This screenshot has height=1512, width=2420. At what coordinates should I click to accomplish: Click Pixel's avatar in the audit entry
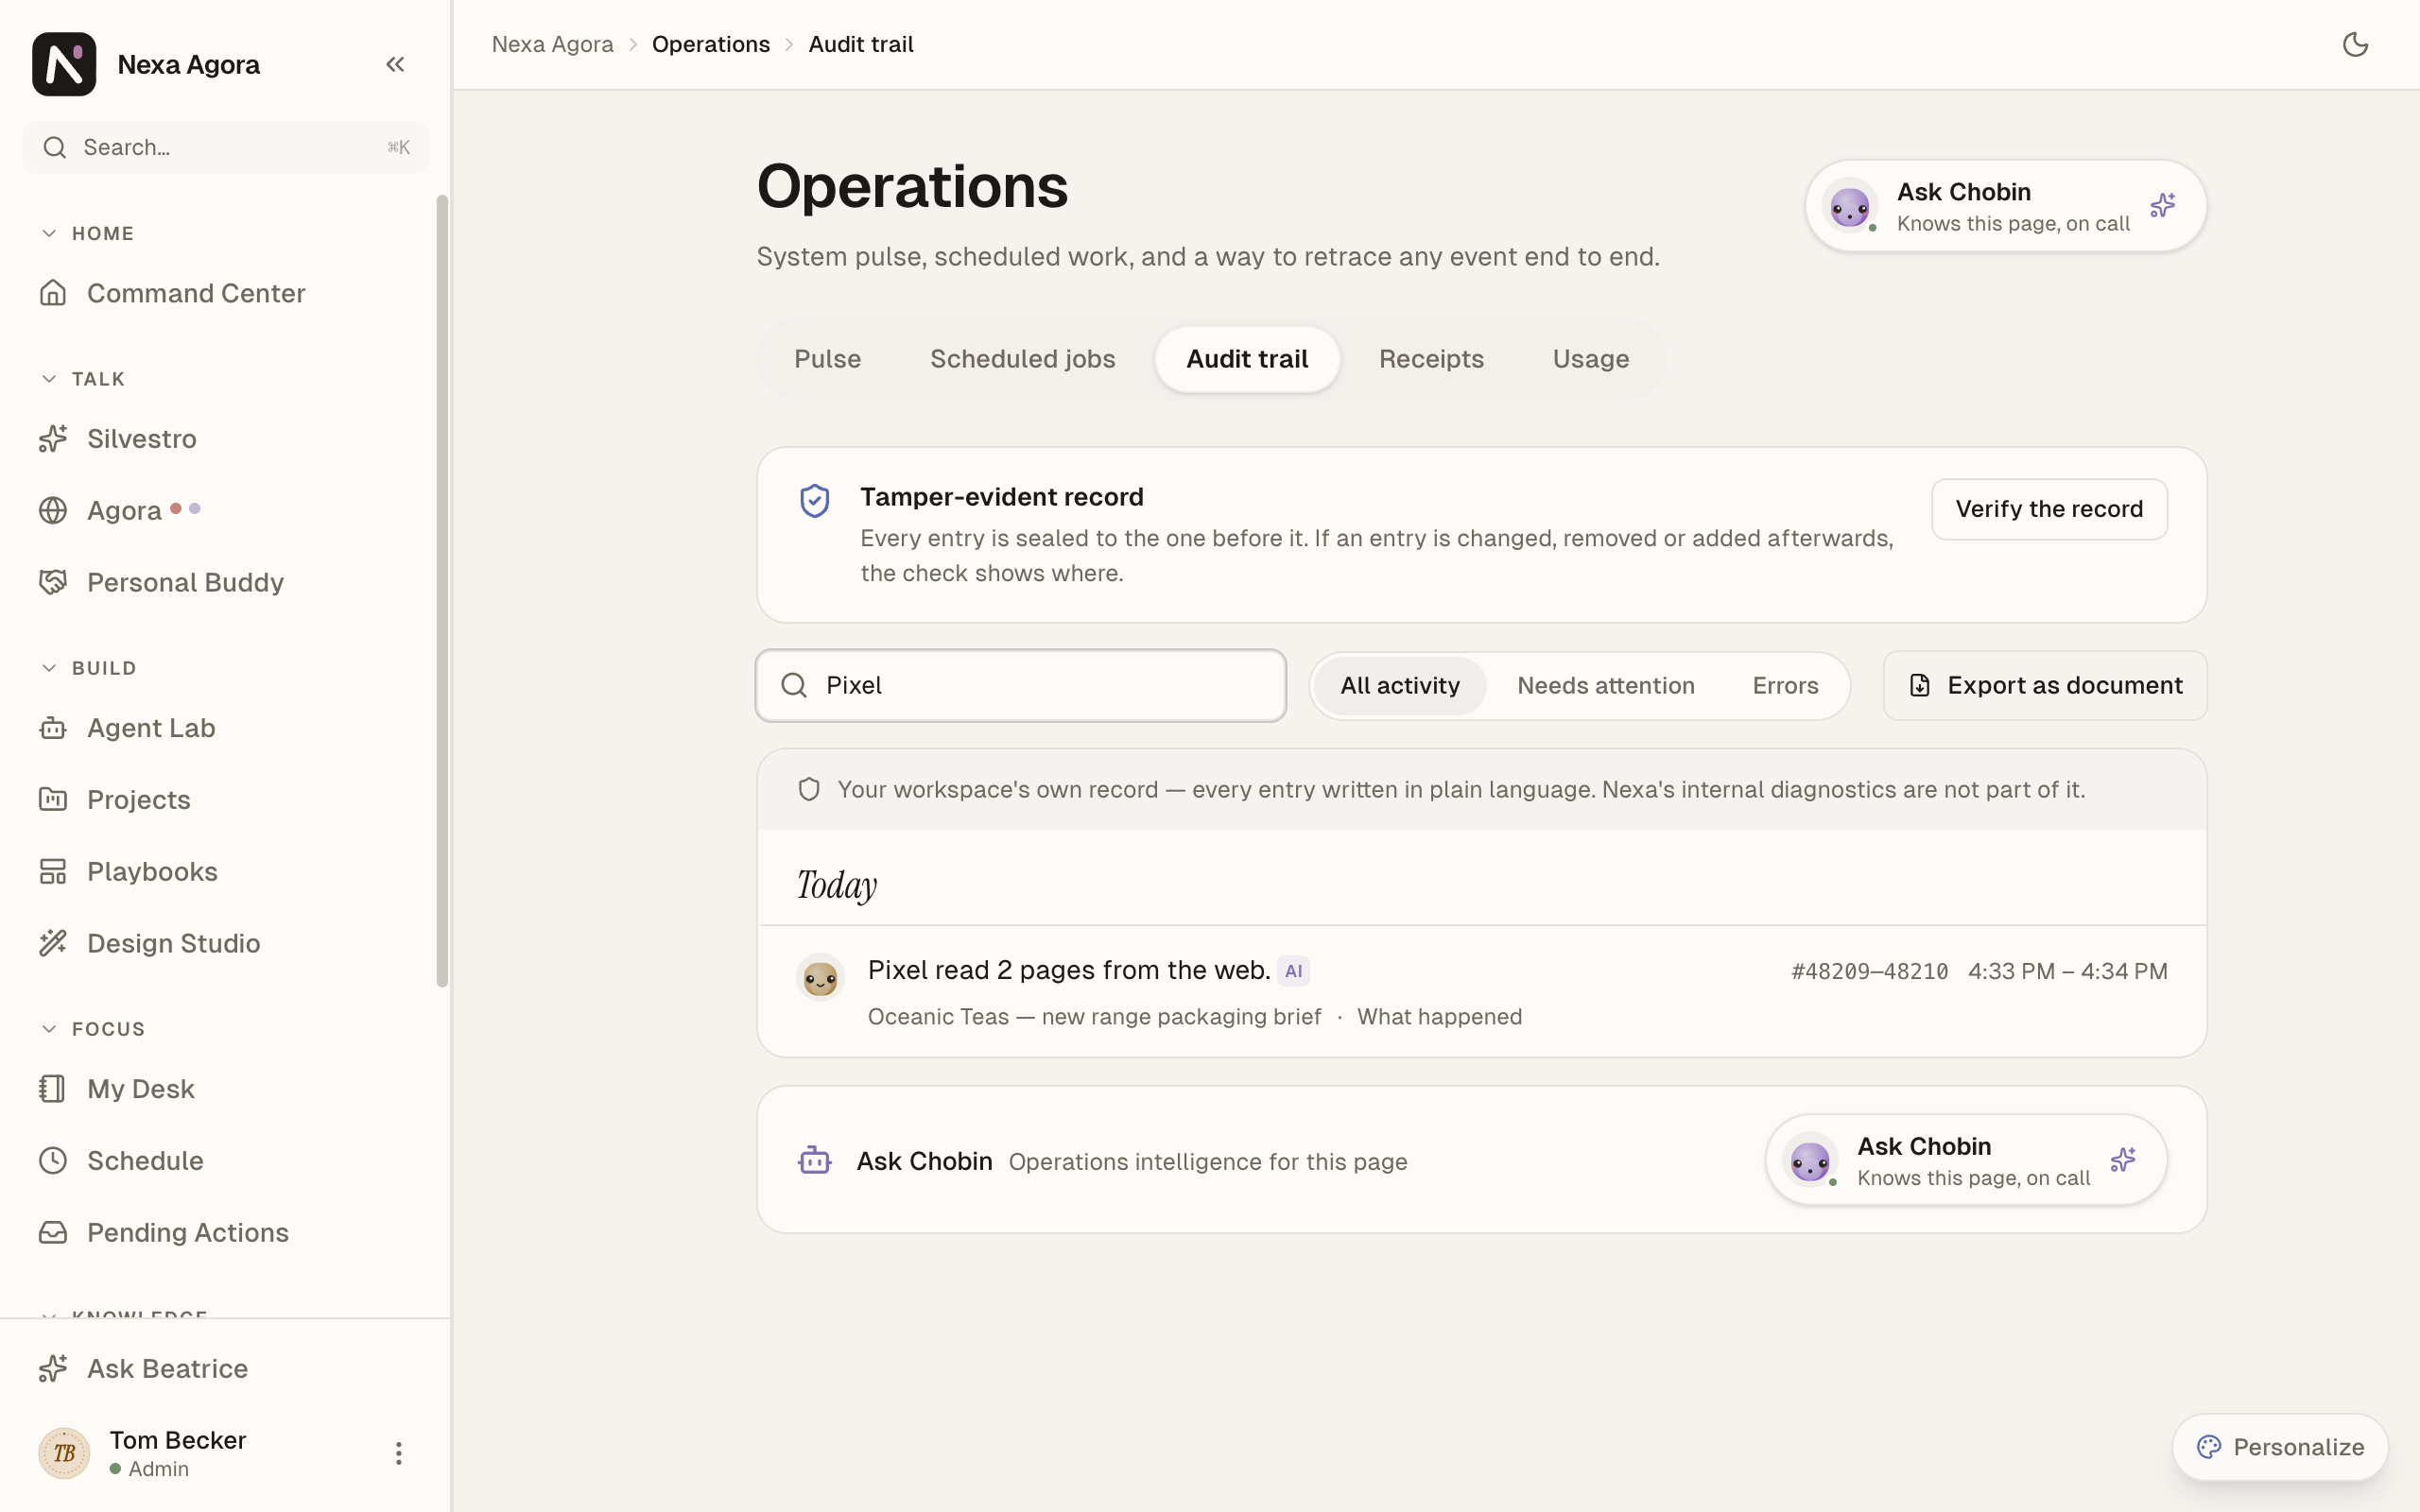click(820, 977)
